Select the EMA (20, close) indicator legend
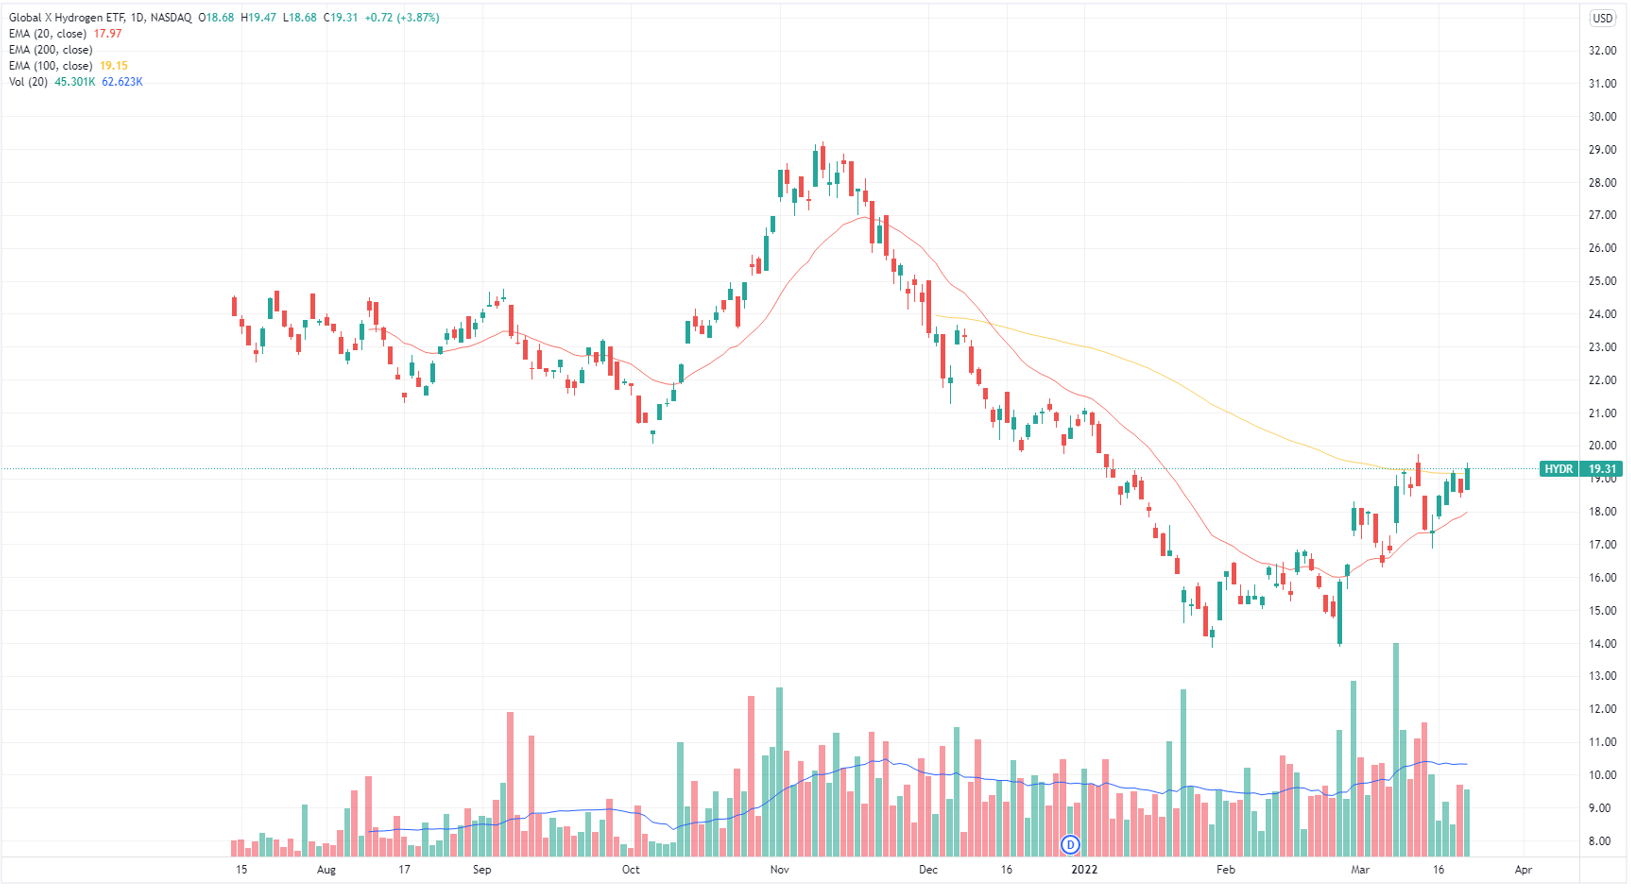This screenshot has width=1631, height=889. coord(48,34)
